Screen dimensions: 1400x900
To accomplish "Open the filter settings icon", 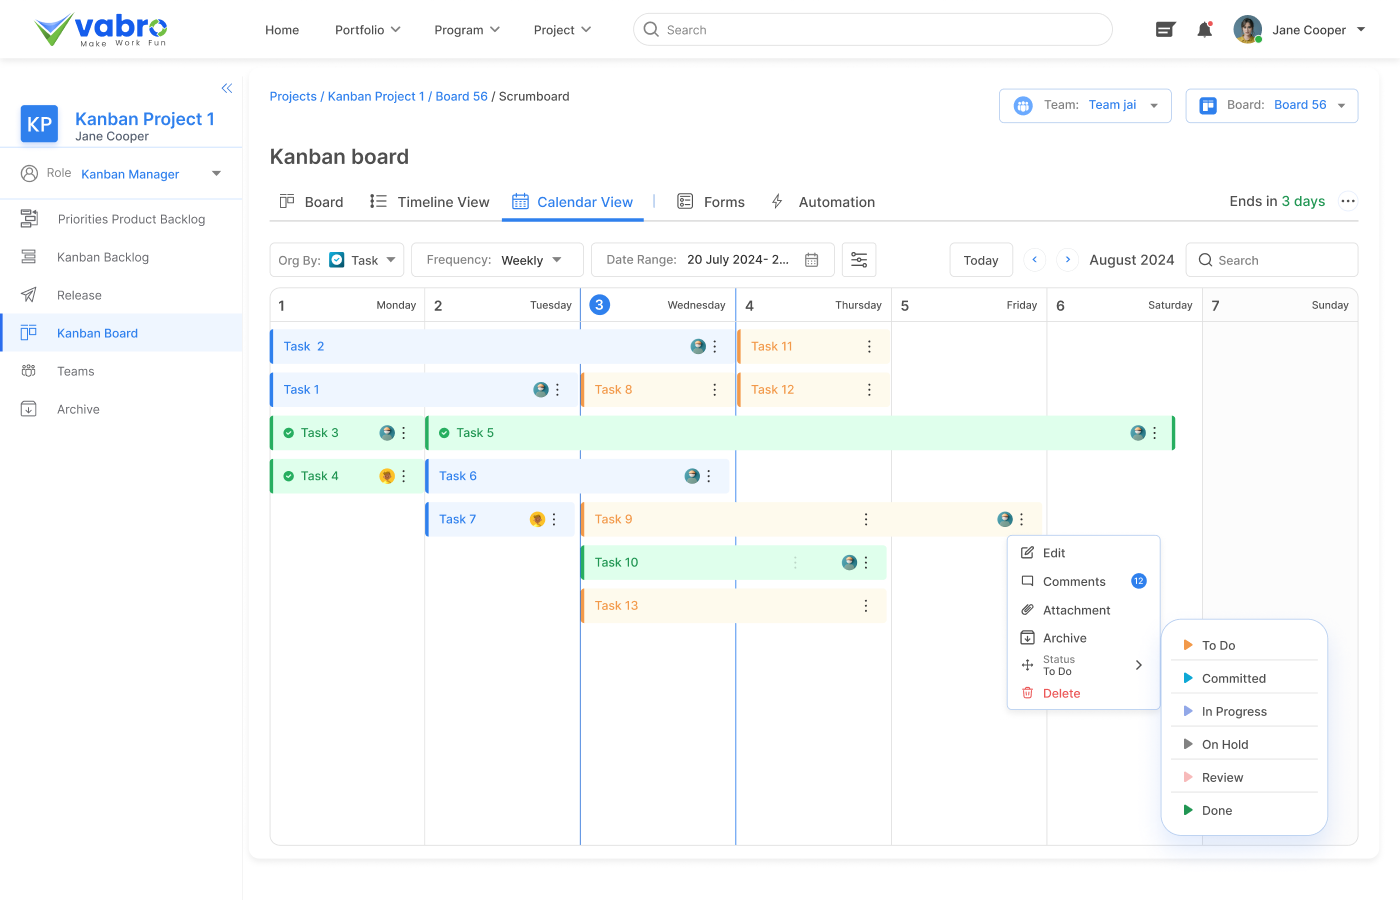I will pyautogui.click(x=859, y=260).
